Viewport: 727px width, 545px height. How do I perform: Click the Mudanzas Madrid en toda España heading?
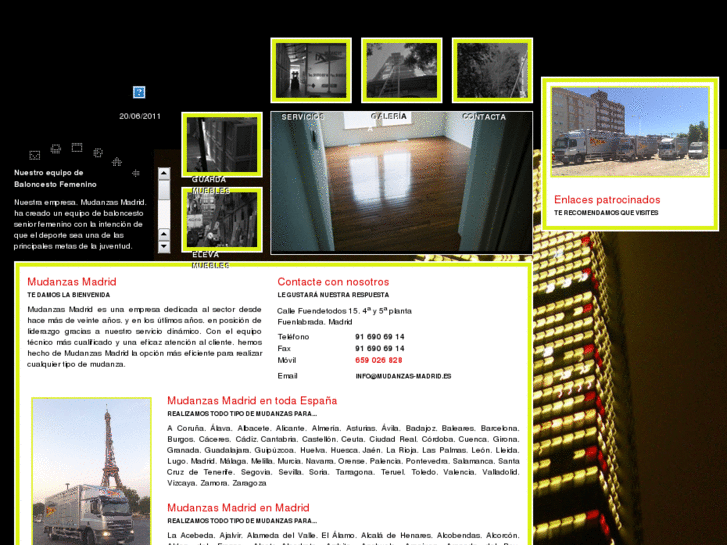252,401
